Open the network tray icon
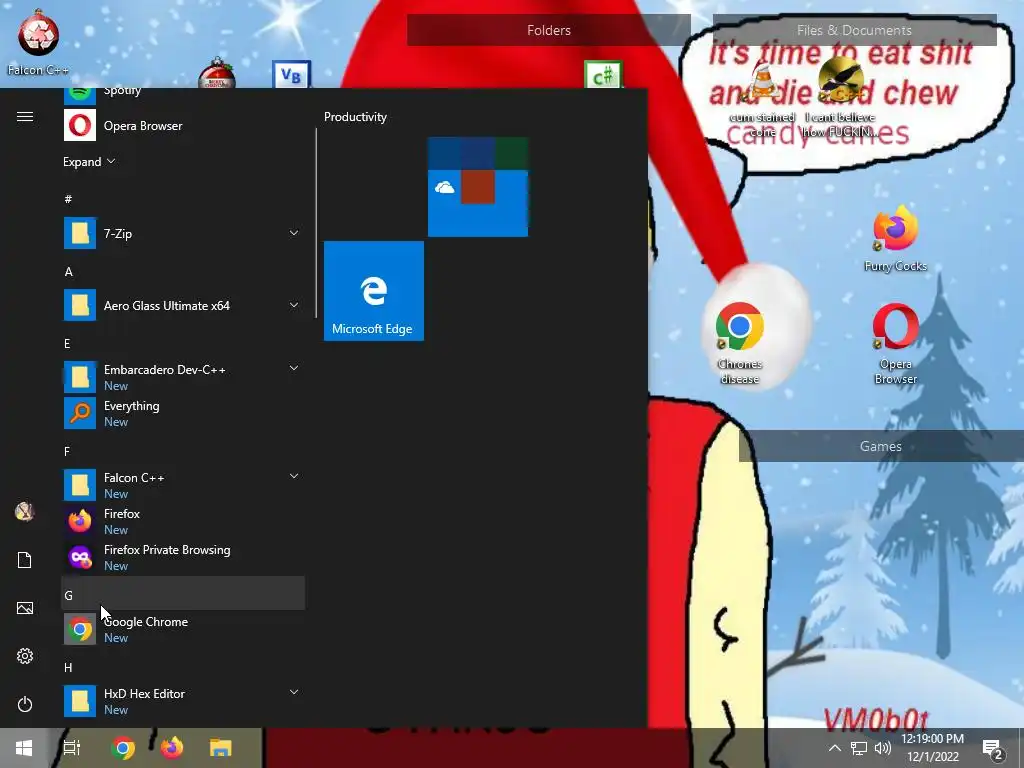The height and width of the screenshot is (768, 1024). 859,748
